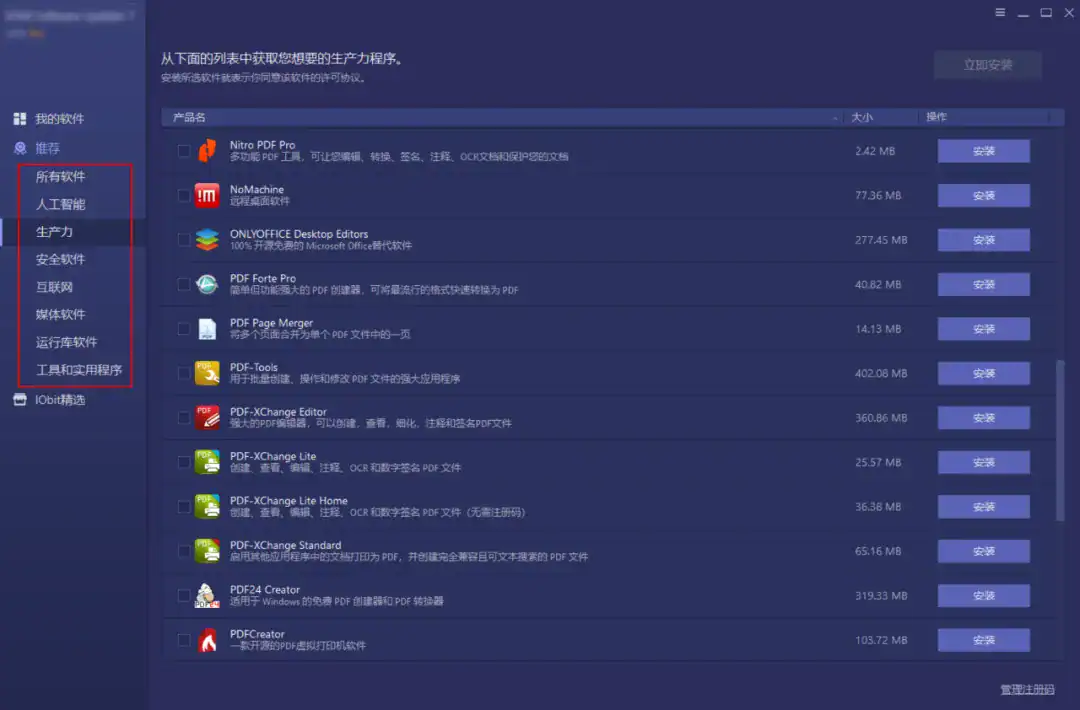This screenshot has width=1080, height=710.
Task: Click the PDF-Tools app icon
Action: click(x=207, y=373)
